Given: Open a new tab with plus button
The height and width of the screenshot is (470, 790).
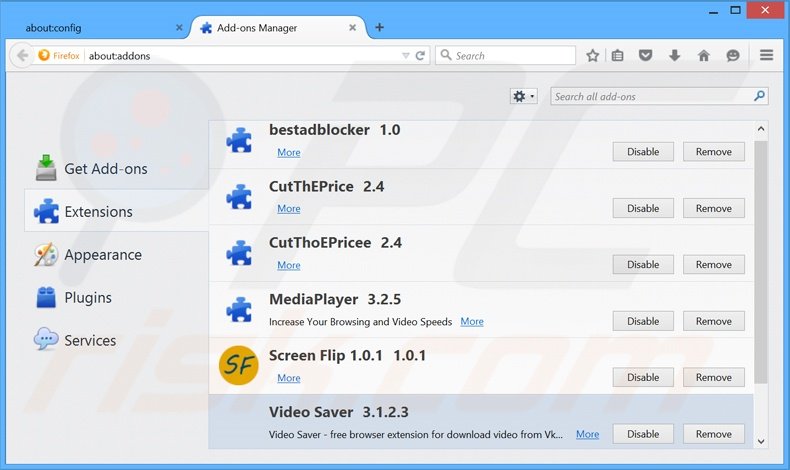Looking at the screenshot, I should pyautogui.click(x=379, y=27).
